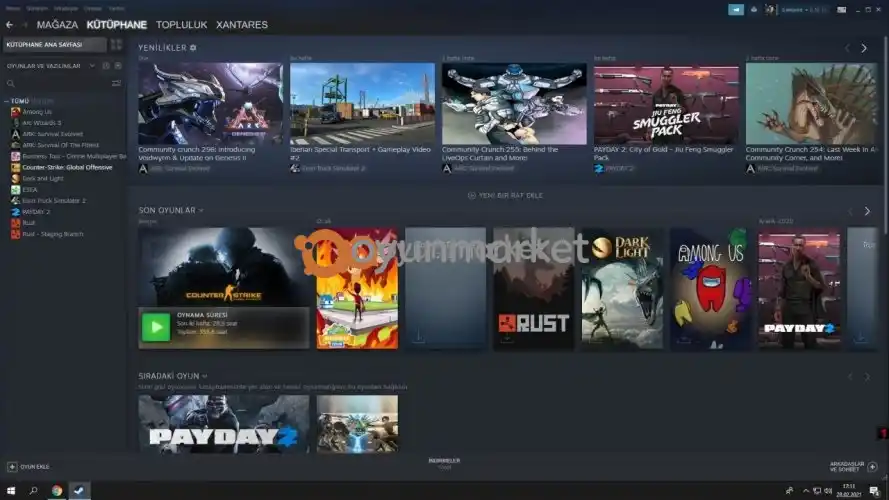Expand the Oyunlar ve Yazılımlar dropdown
The height and width of the screenshot is (500, 889).
pos(92,66)
